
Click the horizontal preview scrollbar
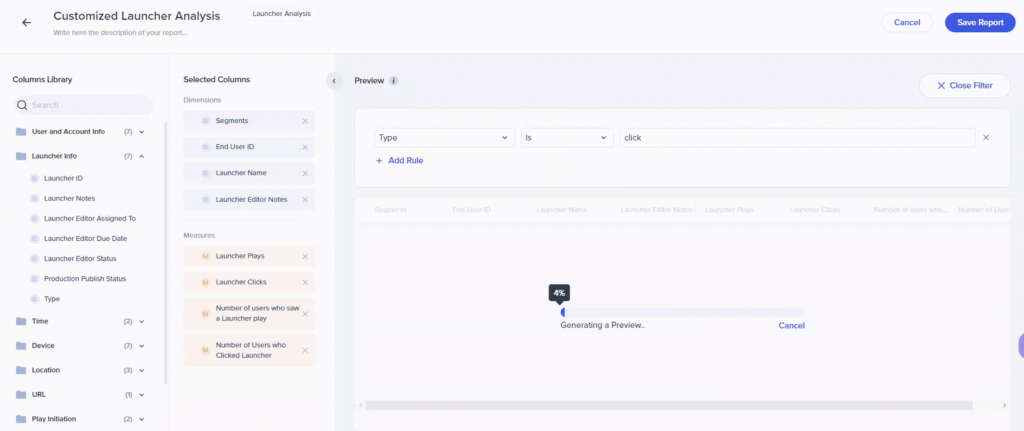[x=669, y=405]
